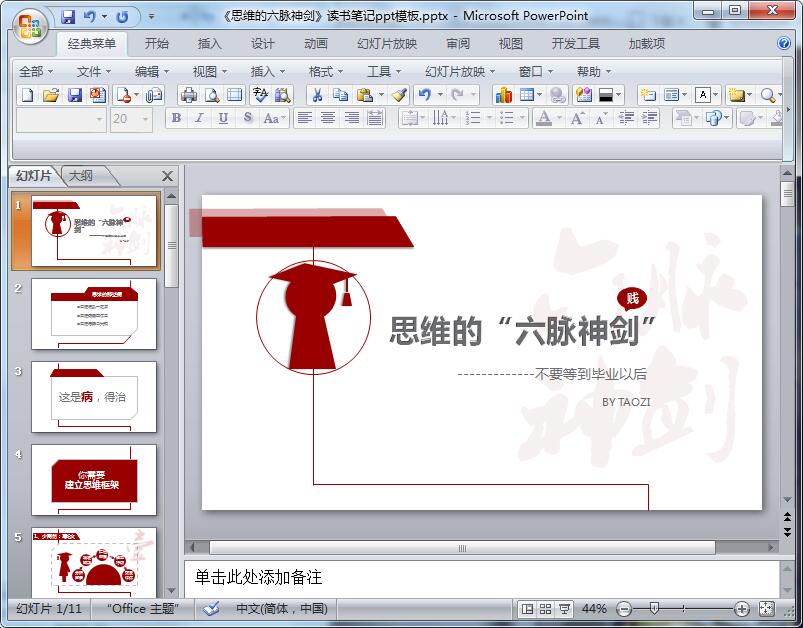The width and height of the screenshot is (803, 628).
Task: Open the 帮助 classic menu
Action: tap(594, 72)
